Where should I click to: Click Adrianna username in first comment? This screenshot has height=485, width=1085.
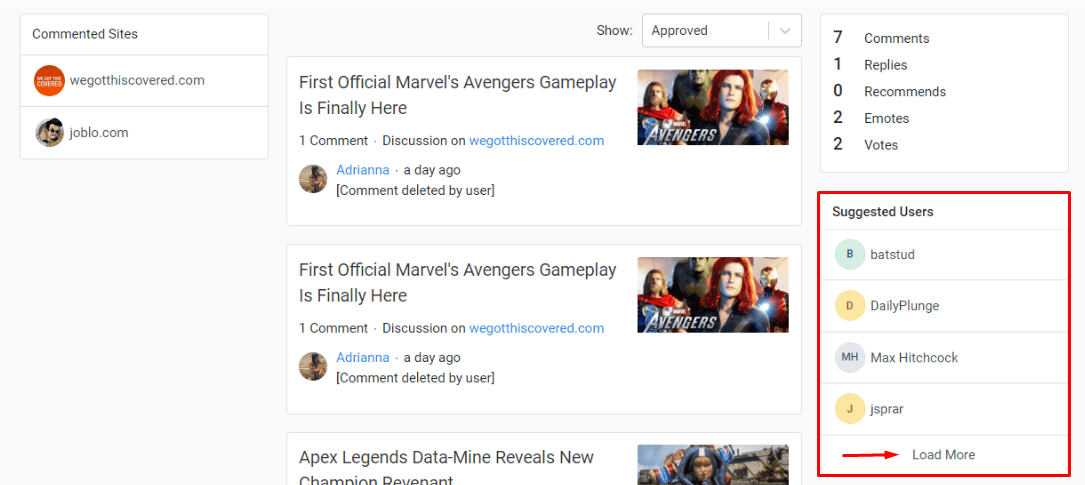click(x=362, y=170)
